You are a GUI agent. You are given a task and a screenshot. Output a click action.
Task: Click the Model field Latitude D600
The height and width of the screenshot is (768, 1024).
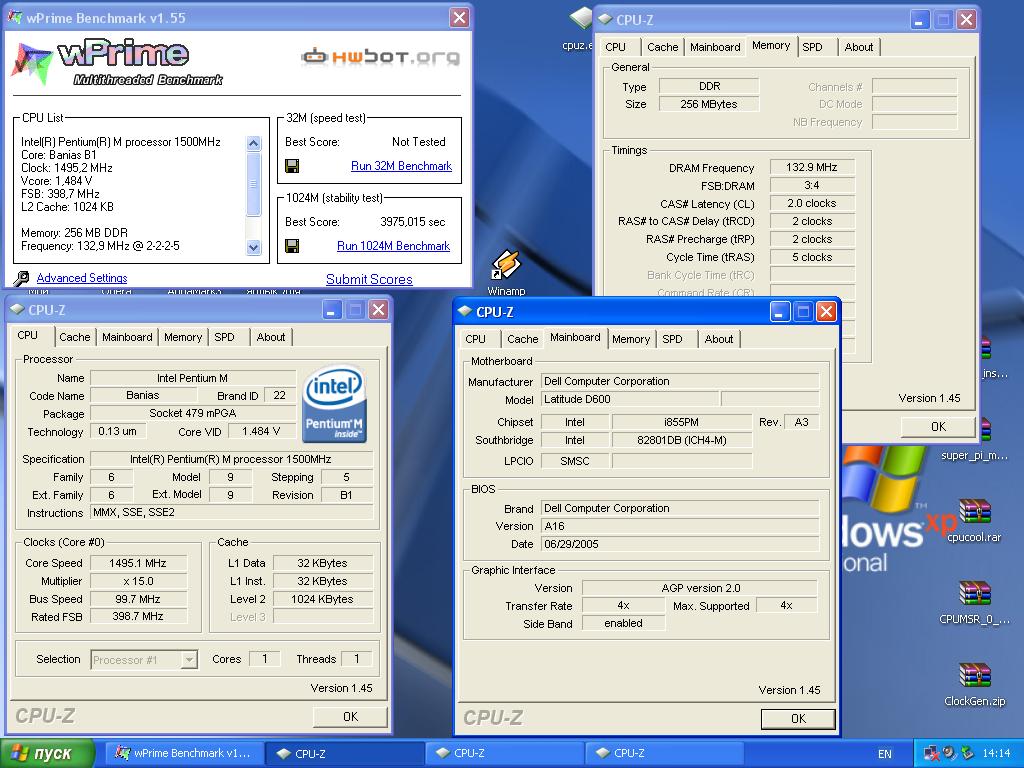630,399
